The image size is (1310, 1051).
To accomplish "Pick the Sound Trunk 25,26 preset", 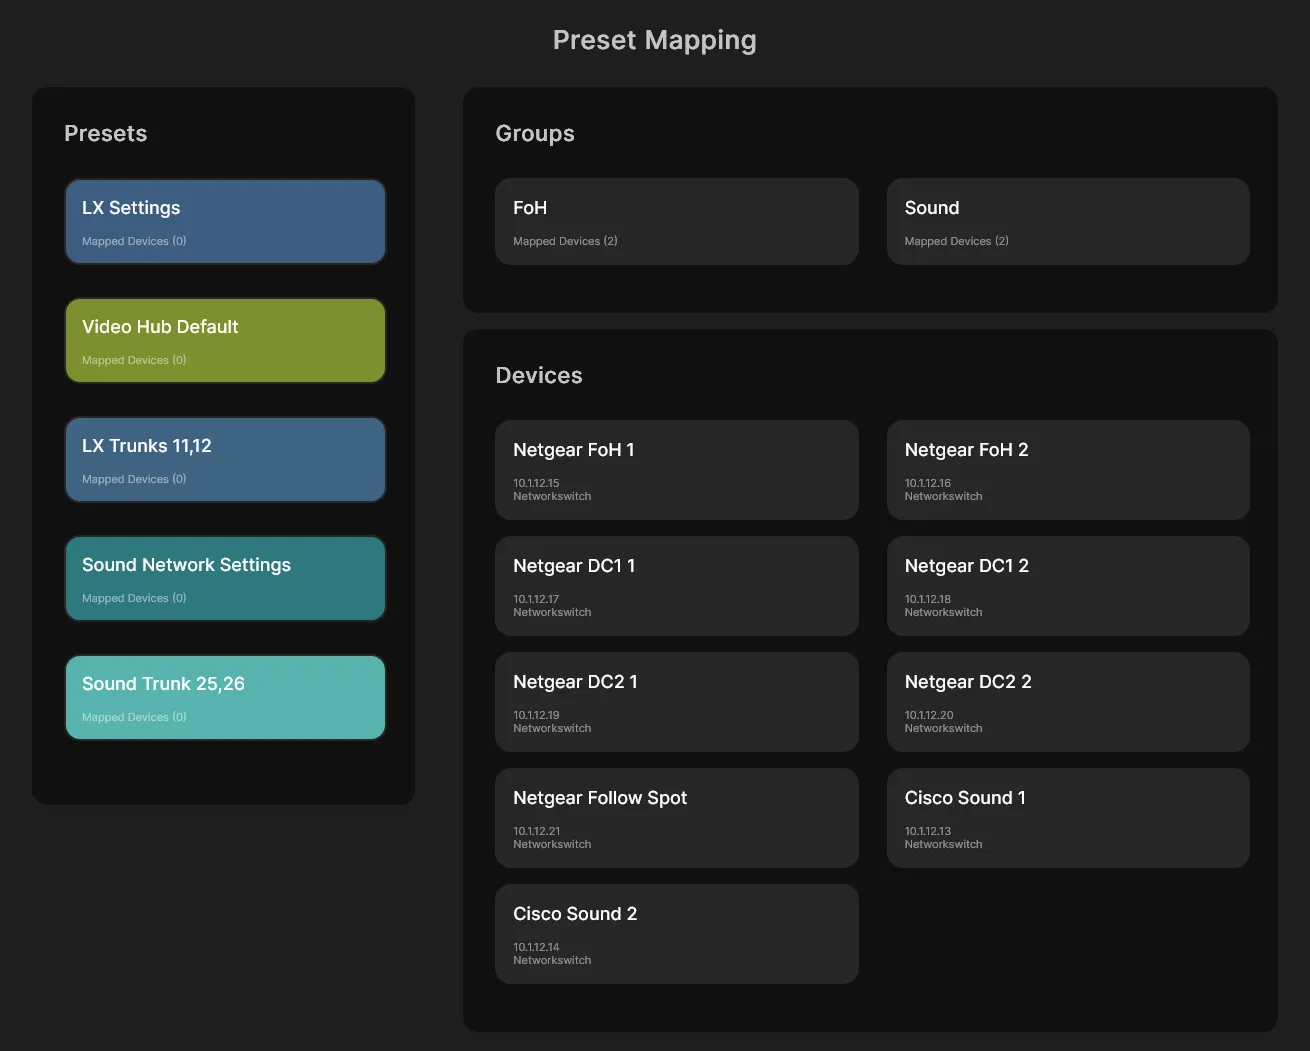I will point(225,697).
